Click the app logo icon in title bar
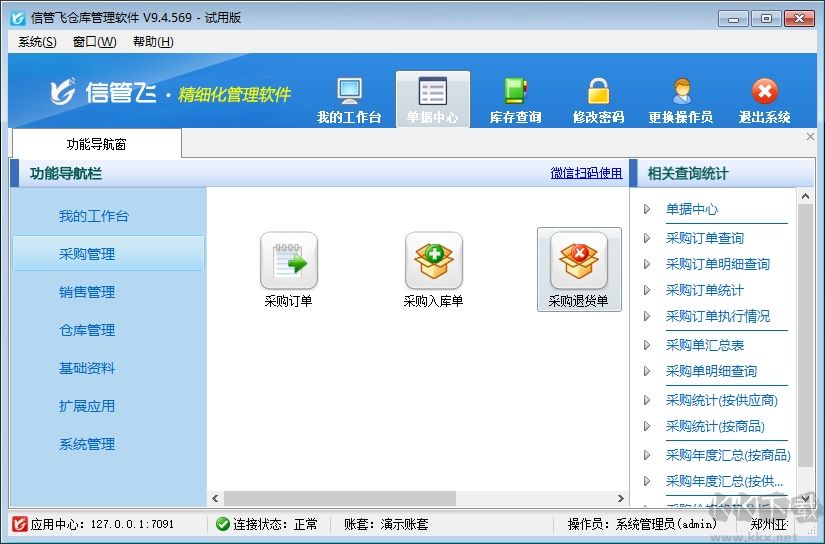Image resolution: width=825 pixels, height=544 pixels. coord(18,18)
